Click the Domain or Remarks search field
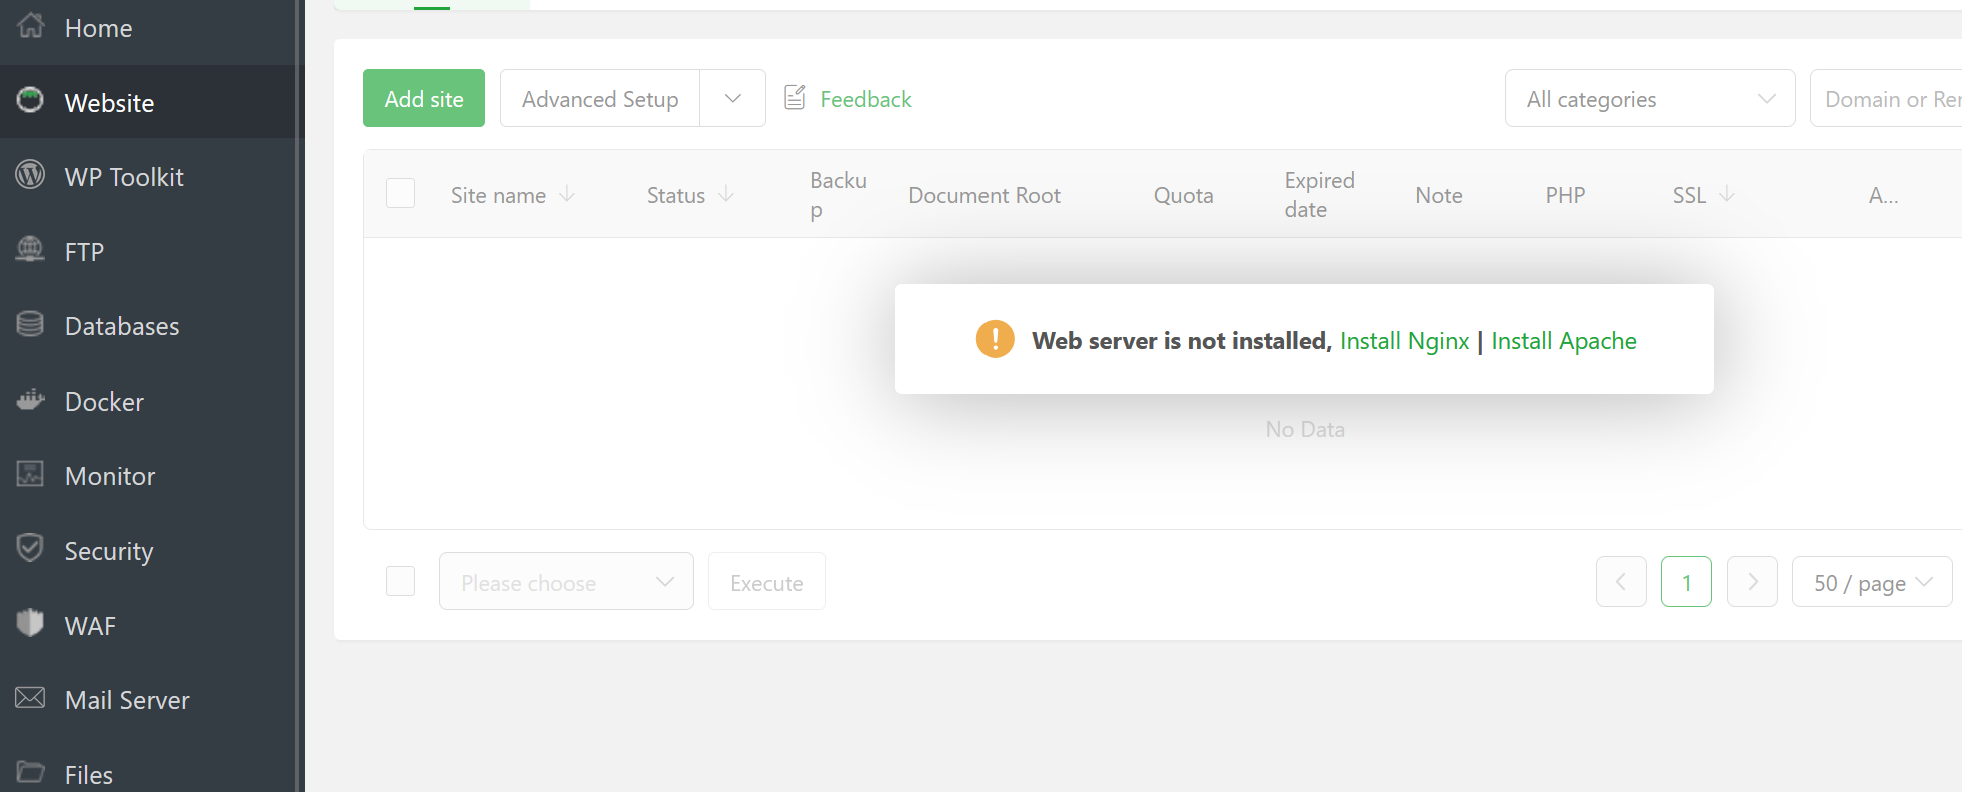The height and width of the screenshot is (792, 1962). (1886, 98)
